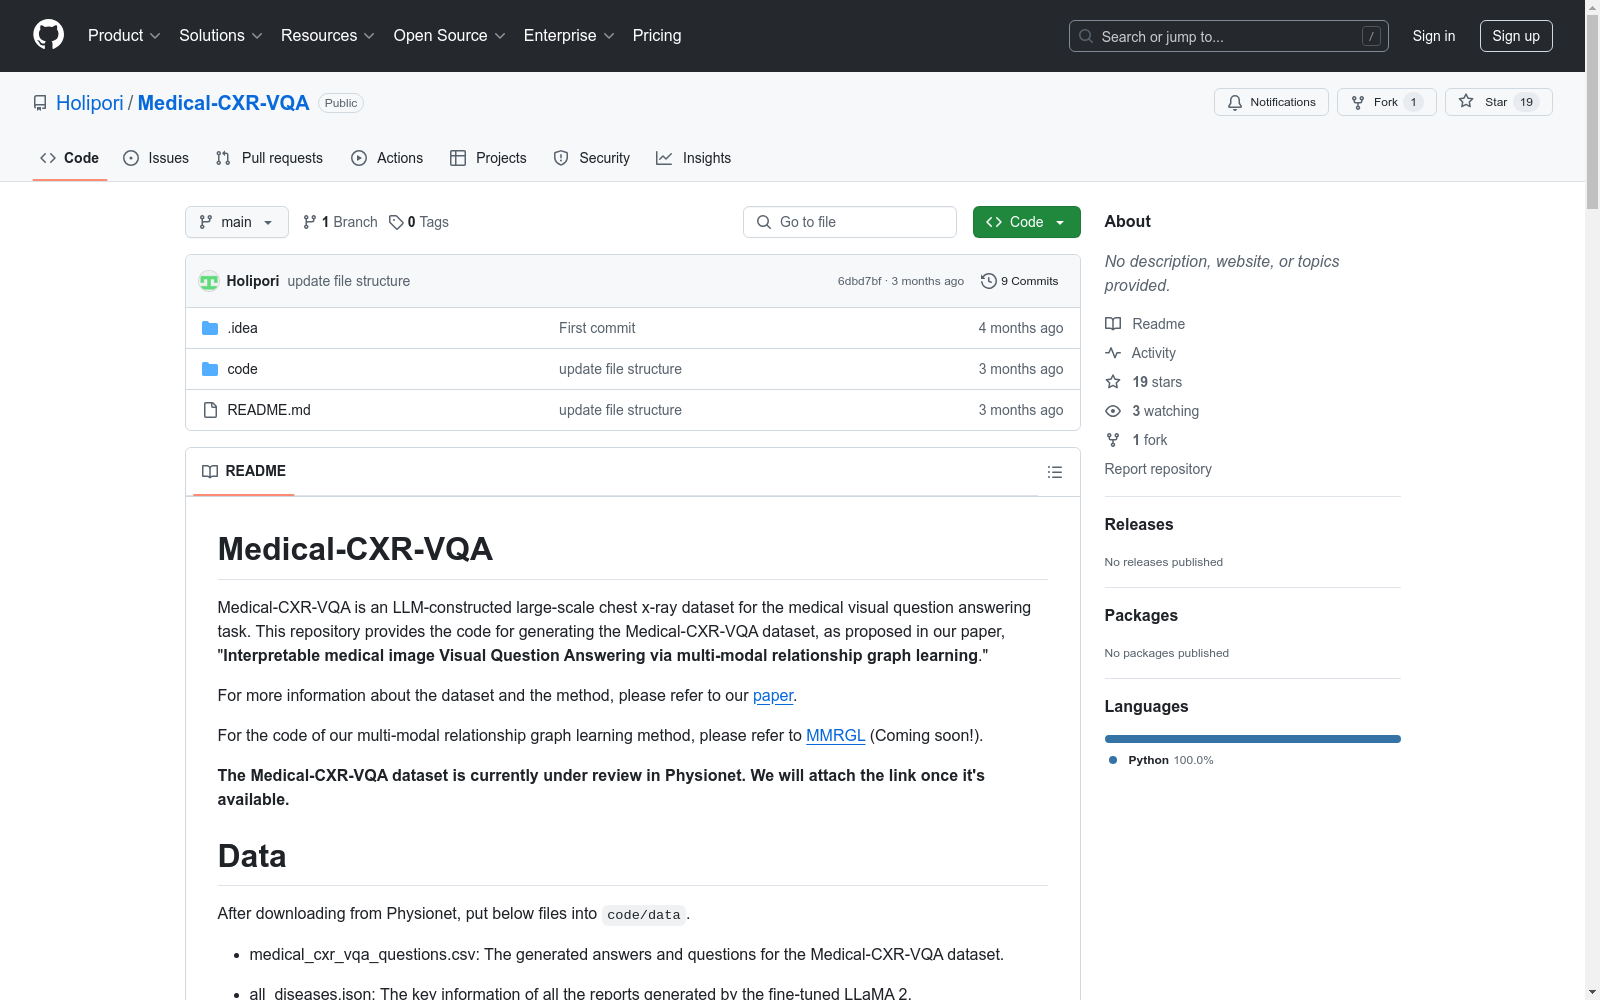Expand the Enterprise menu
This screenshot has height=1000, width=1600.
click(569, 36)
